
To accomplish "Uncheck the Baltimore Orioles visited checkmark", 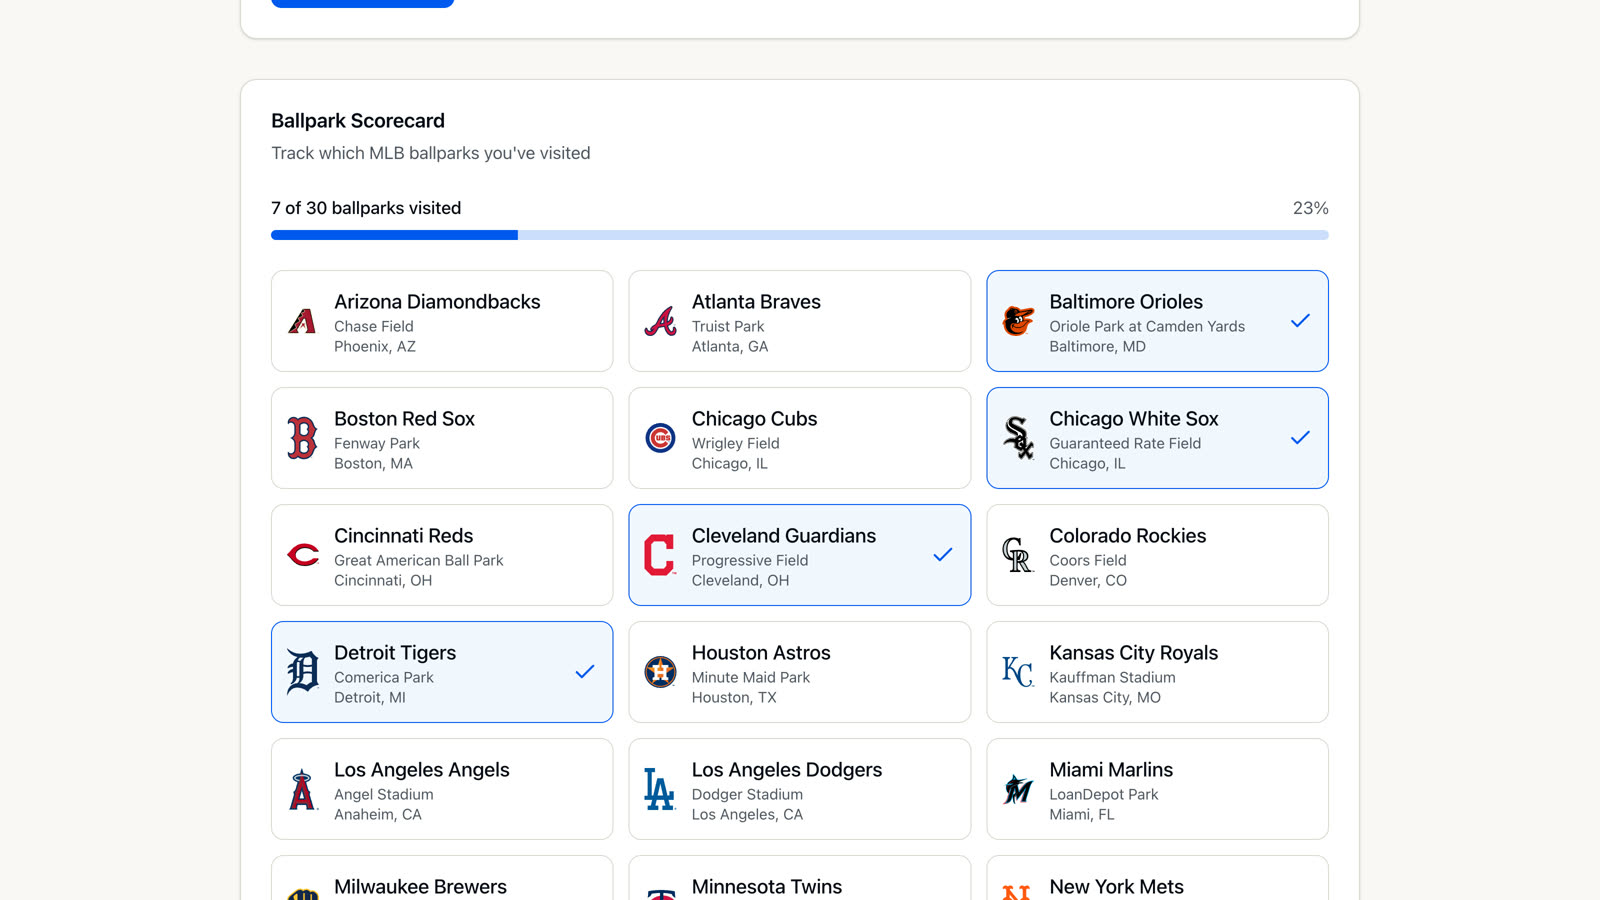I will tap(1300, 321).
